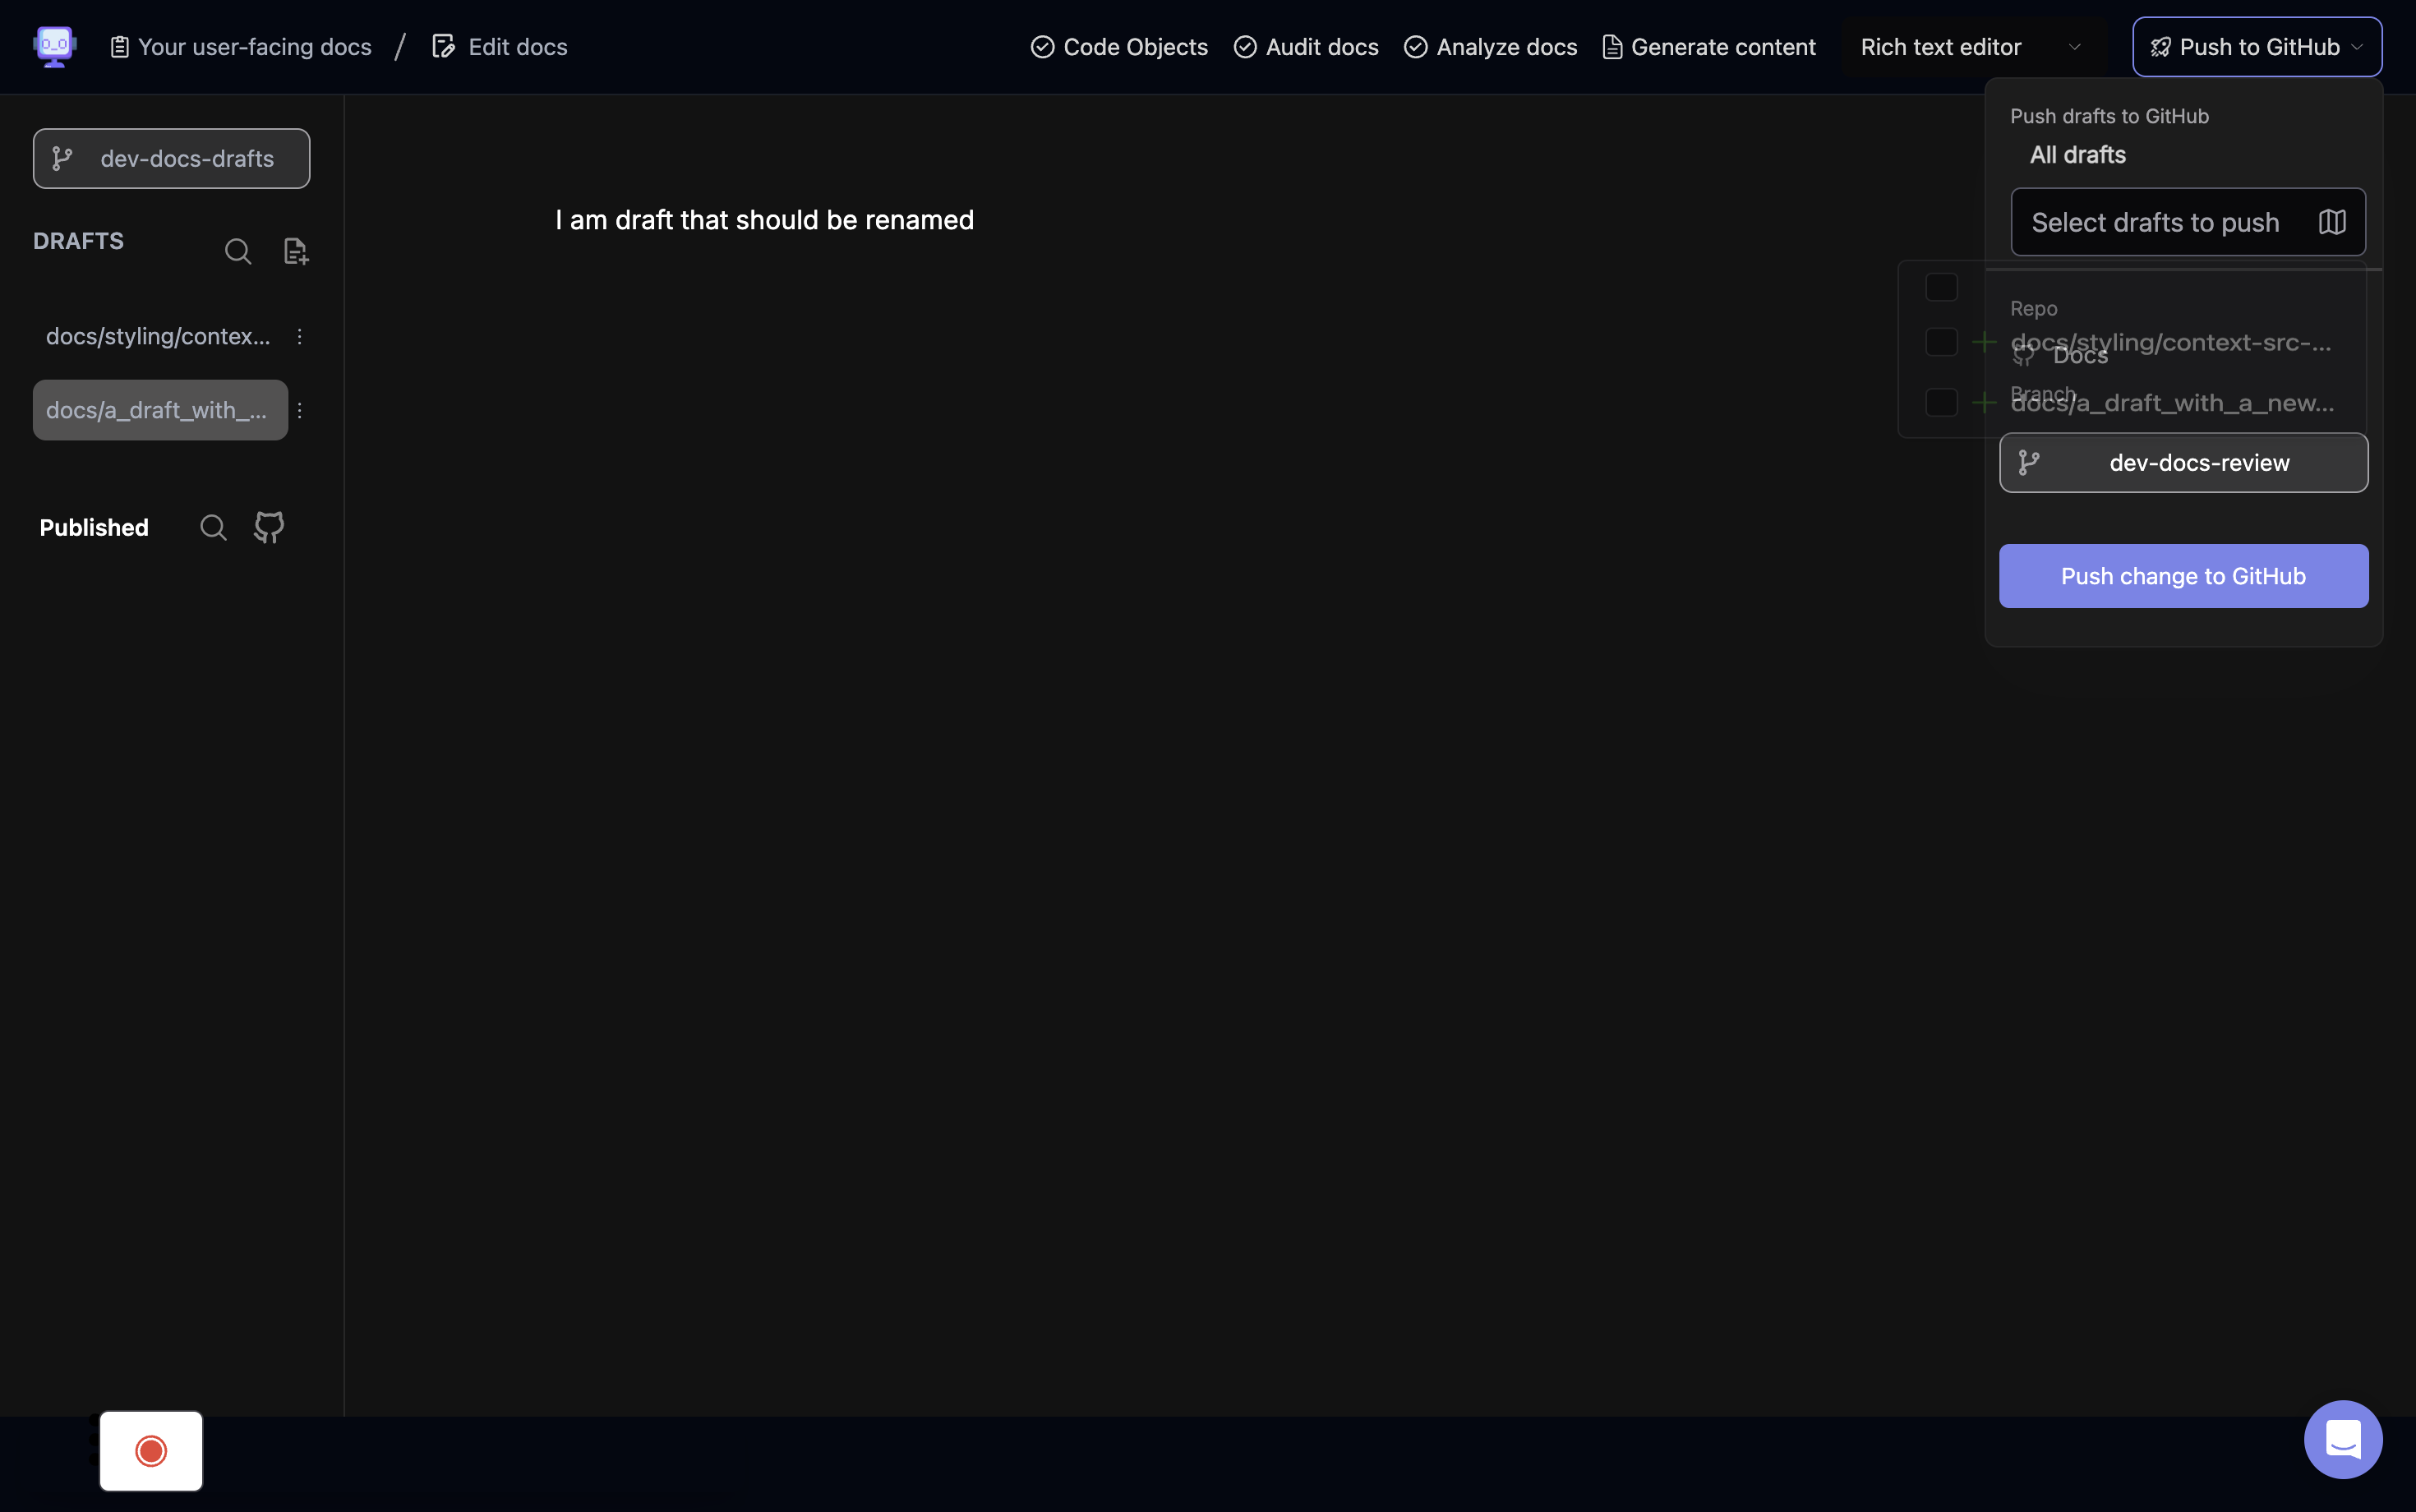Expand the Push to GitHub dropdown arrow
The width and height of the screenshot is (2416, 1512).
click(x=2358, y=47)
